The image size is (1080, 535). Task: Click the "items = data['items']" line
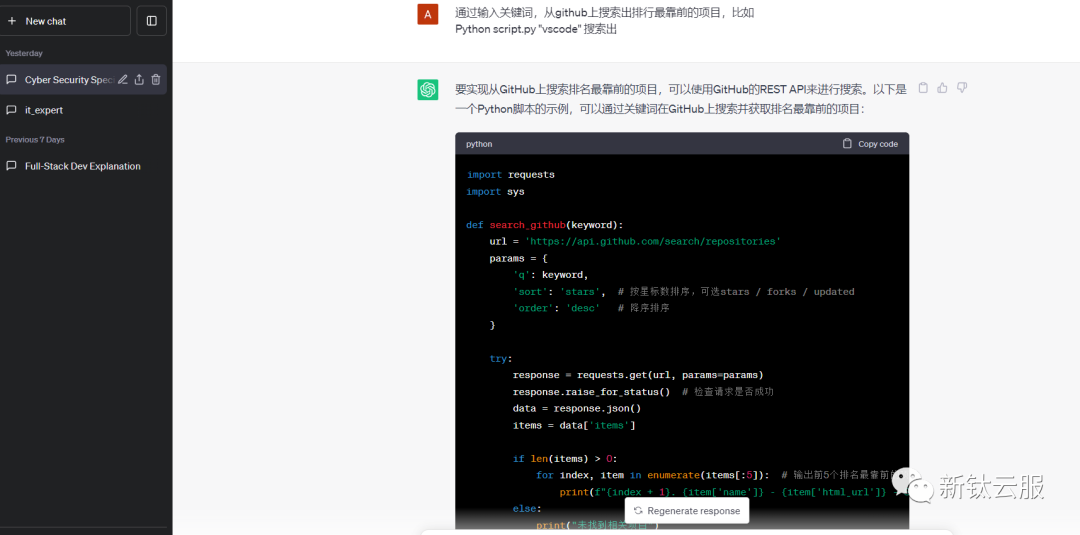click(574, 426)
